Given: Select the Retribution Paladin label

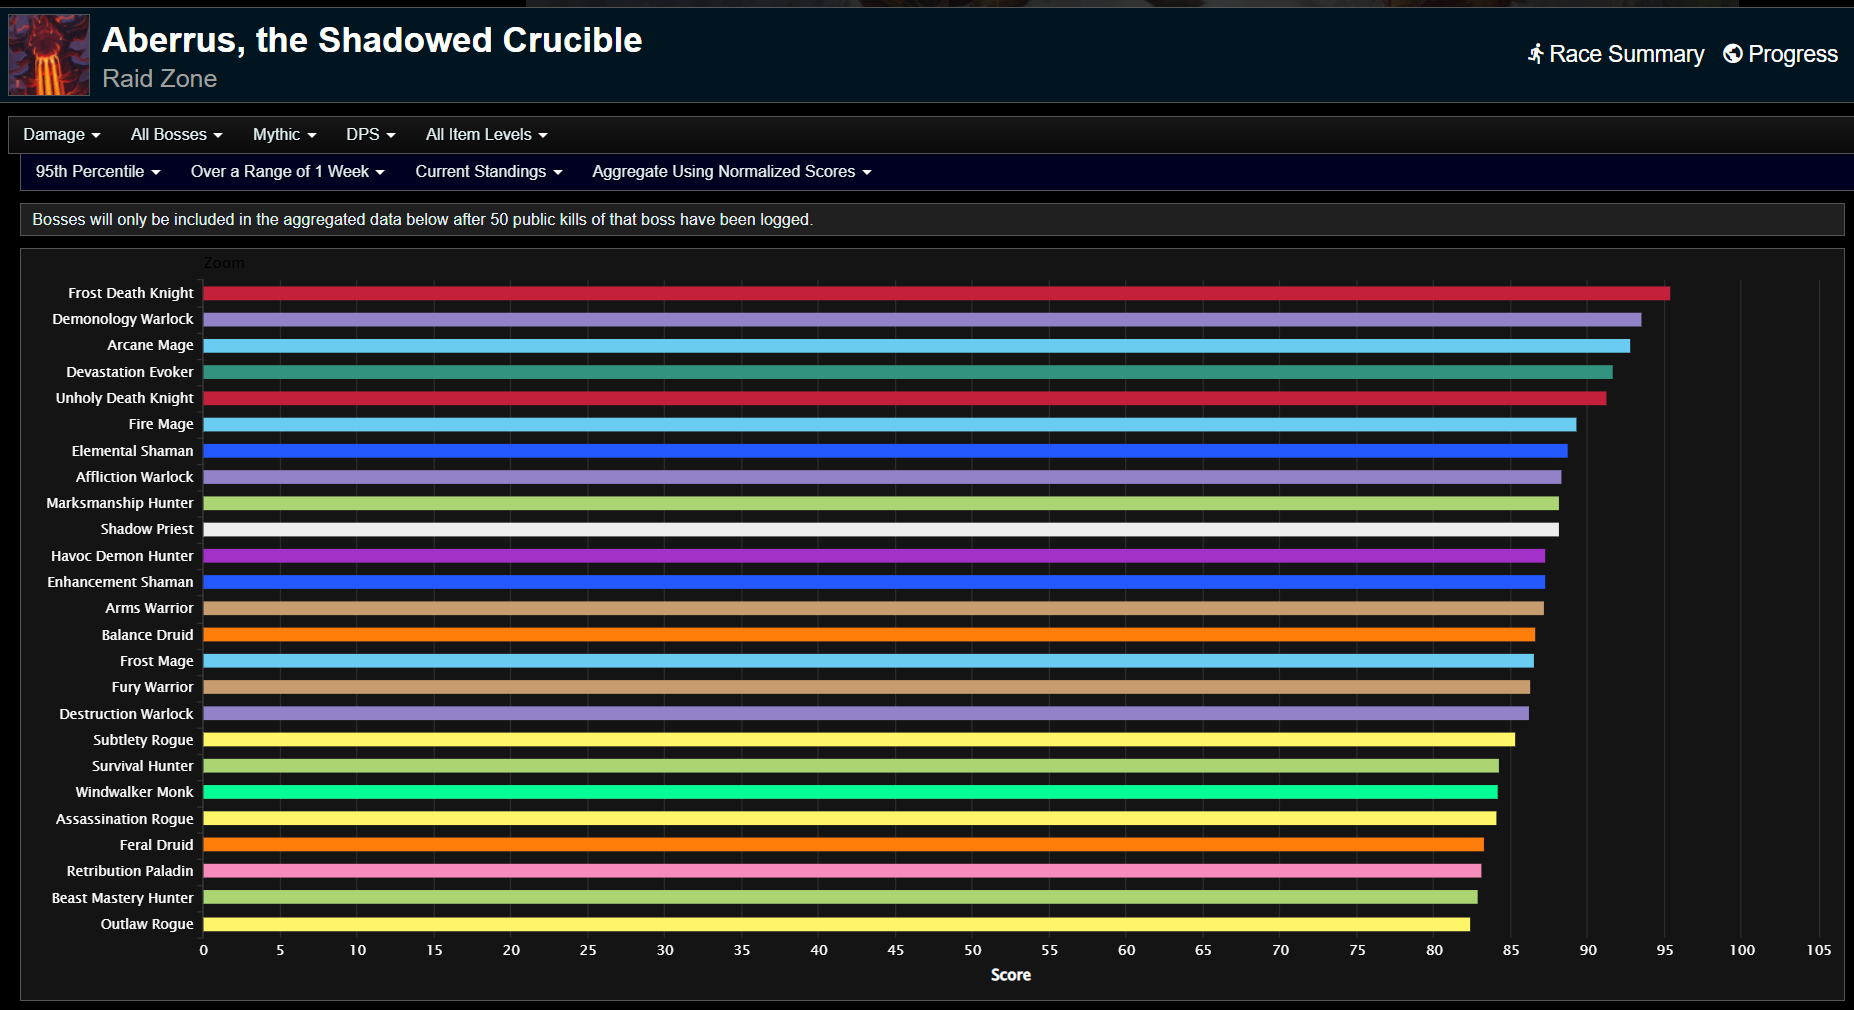Looking at the screenshot, I should click(x=130, y=871).
